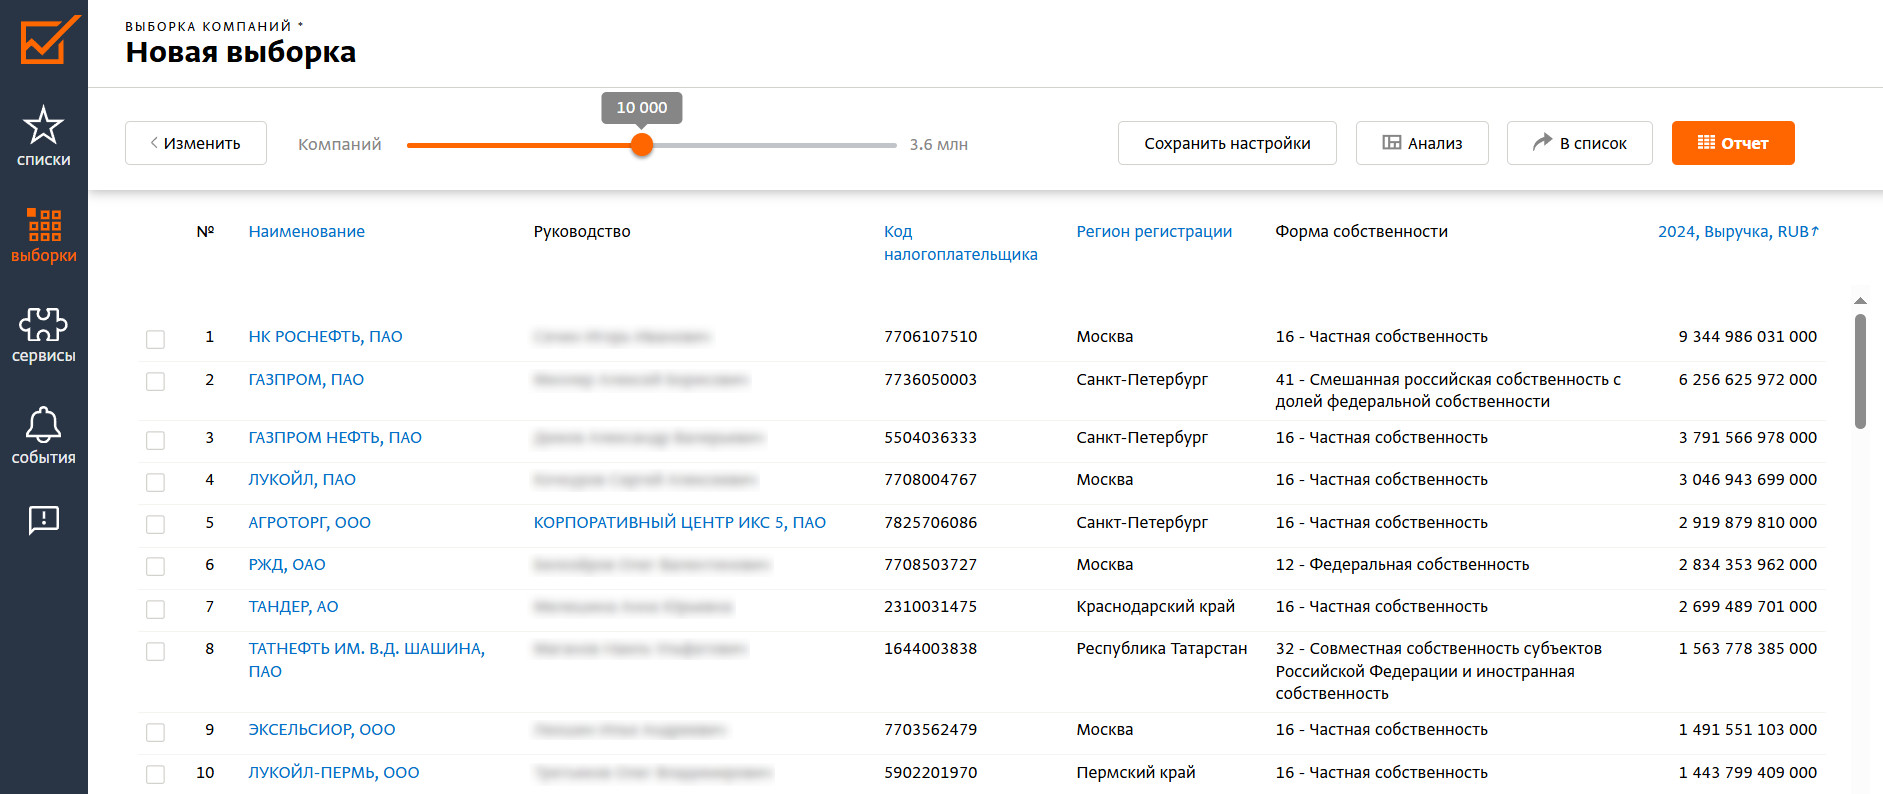Click scrollbar up arrow

coord(1860,301)
